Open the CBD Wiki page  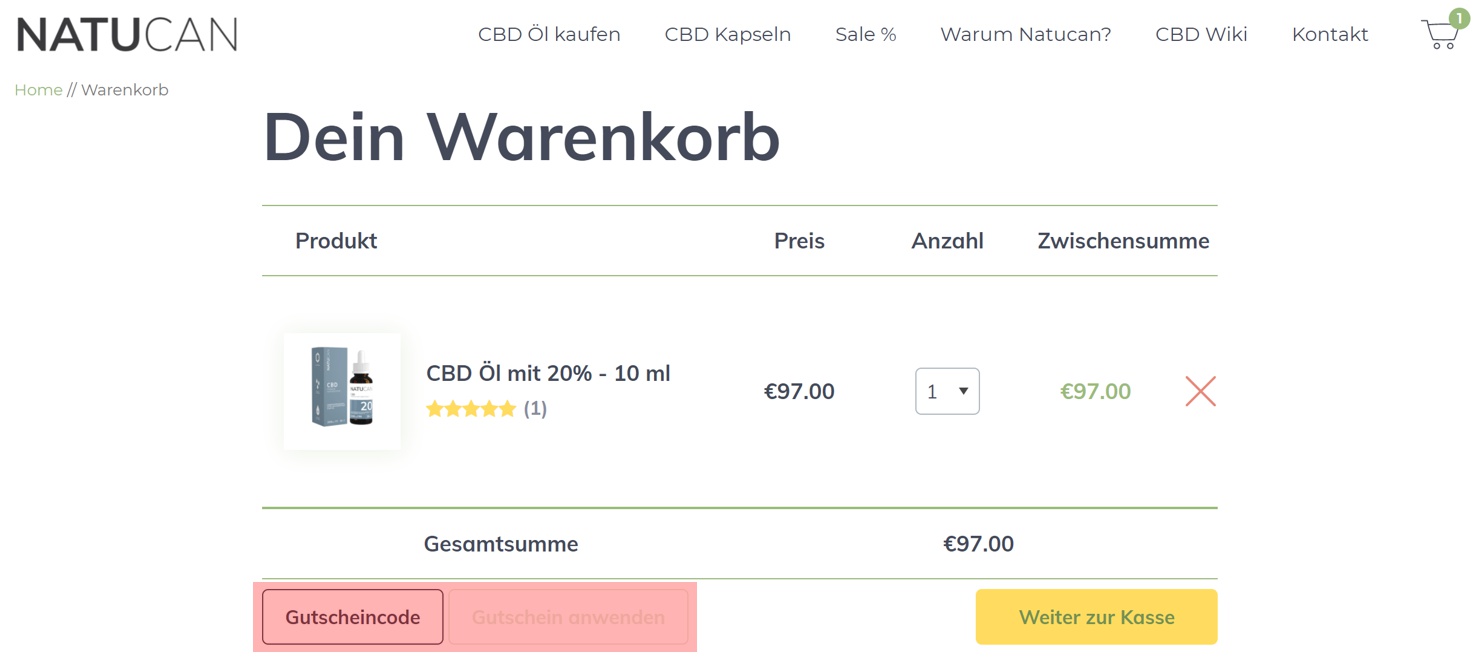[1201, 34]
